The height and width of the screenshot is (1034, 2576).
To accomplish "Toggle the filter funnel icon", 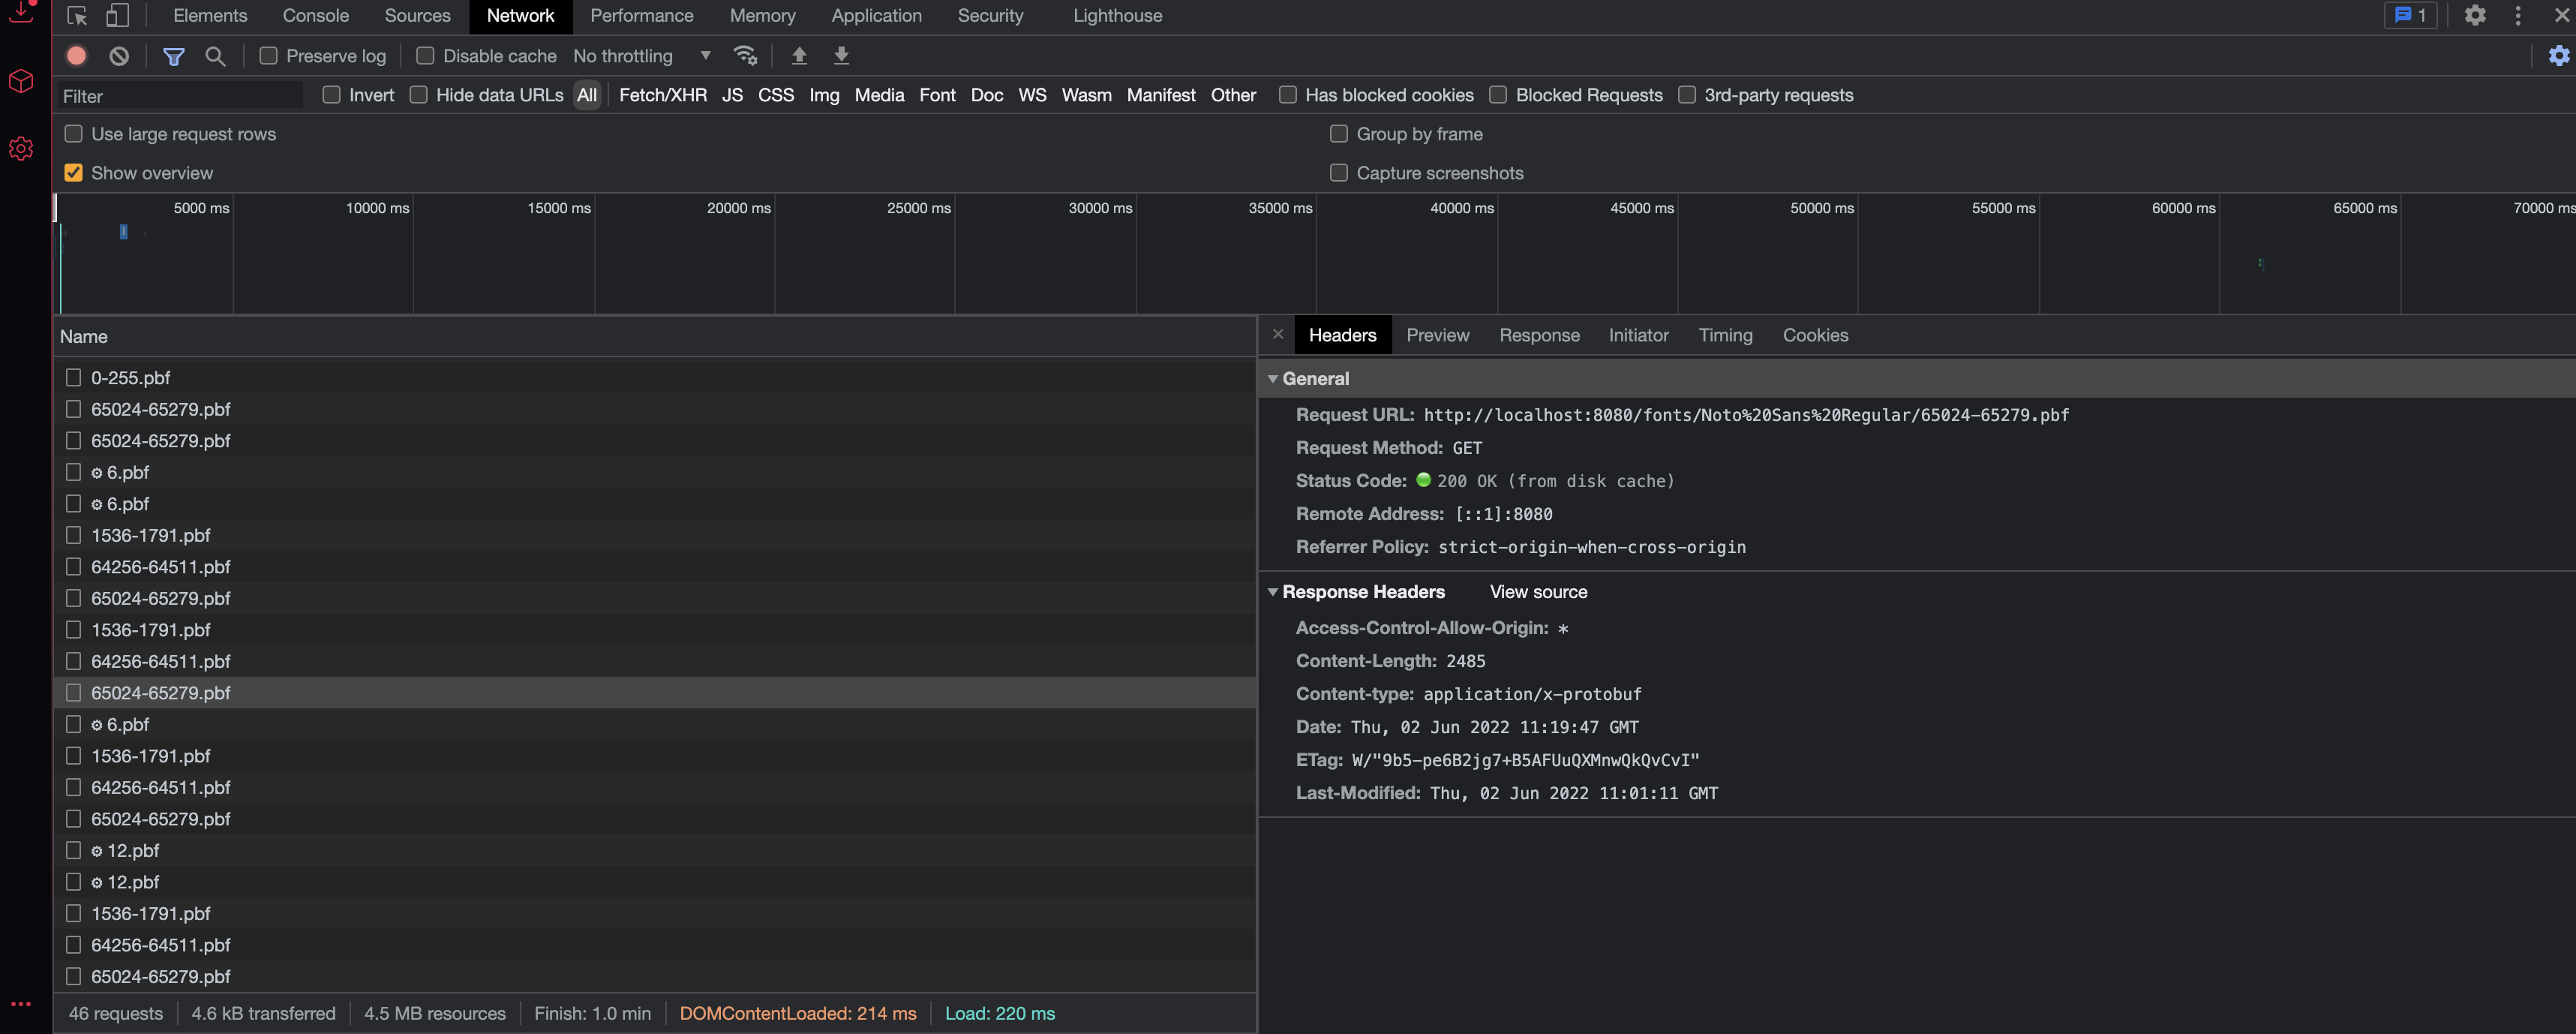I will pyautogui.click(x=173, y=56).
